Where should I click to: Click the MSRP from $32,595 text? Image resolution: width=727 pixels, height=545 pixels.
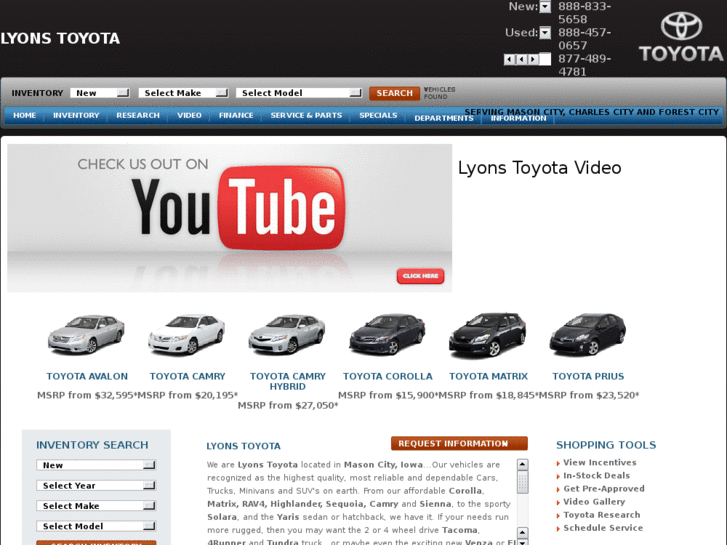[x=87, y=395]
